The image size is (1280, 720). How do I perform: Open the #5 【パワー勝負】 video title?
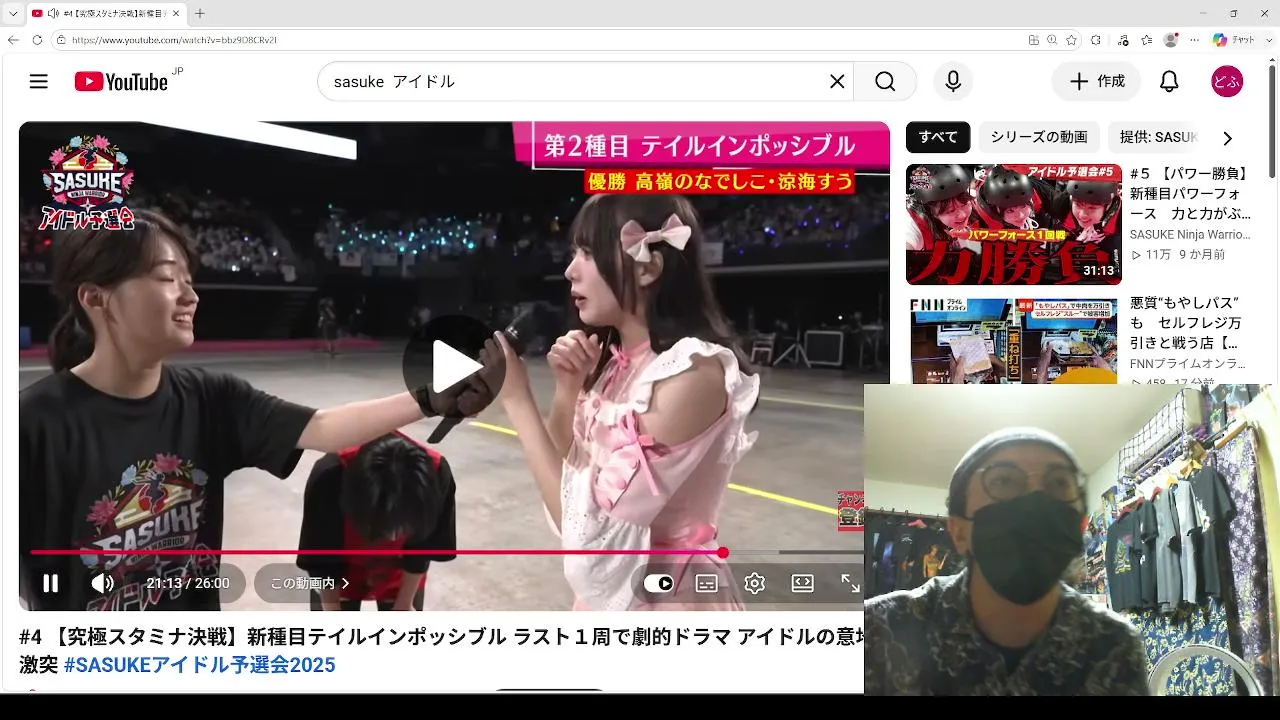pyautogui.click(x=1190, y=193)
